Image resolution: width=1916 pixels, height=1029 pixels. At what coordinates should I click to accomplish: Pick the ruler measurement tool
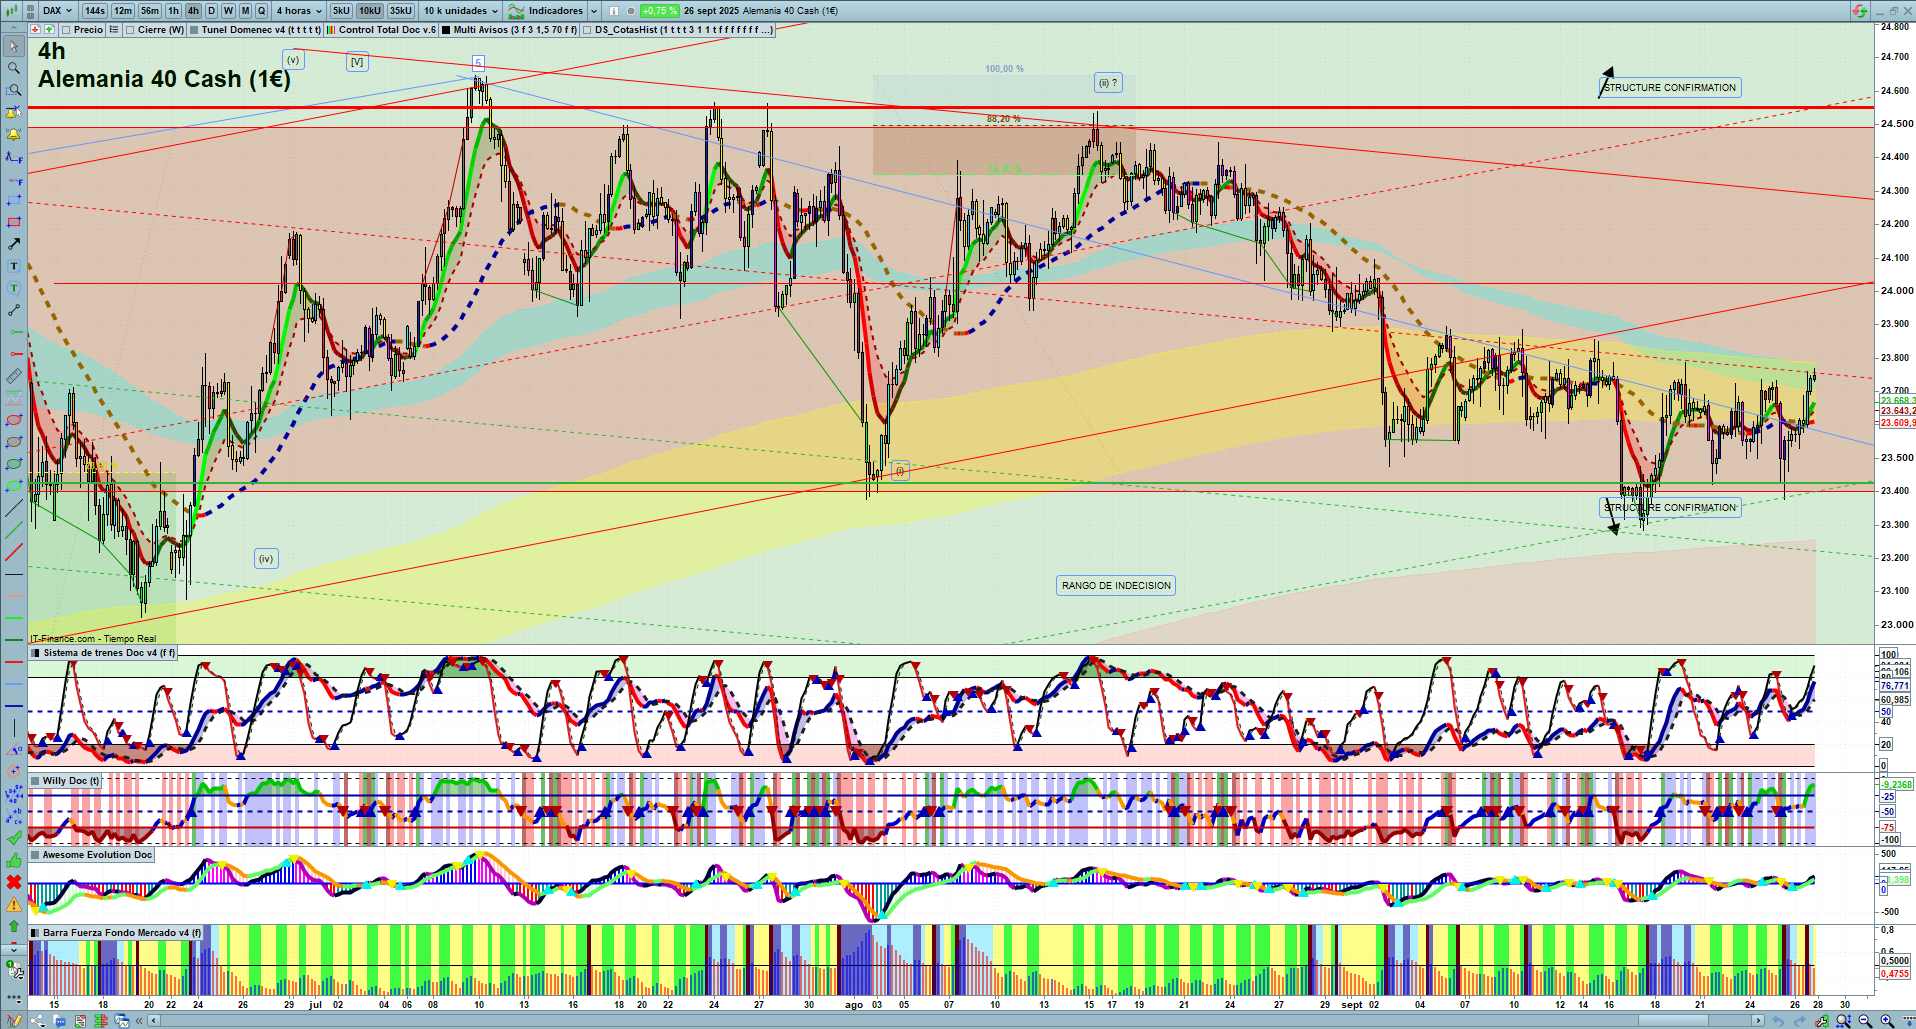click(x=14, y=377)
